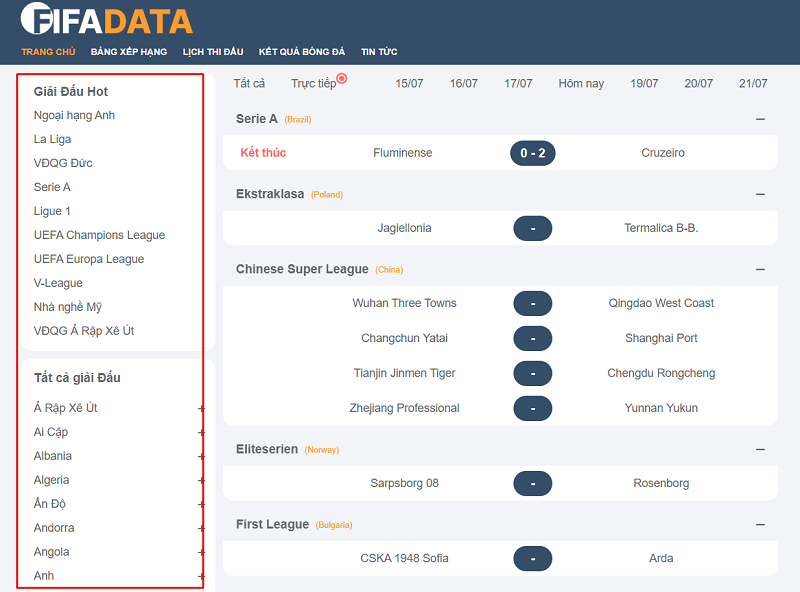Collapse the Serie A (Brazil) section
Viewport: 800px width, 592px height.
760,119
